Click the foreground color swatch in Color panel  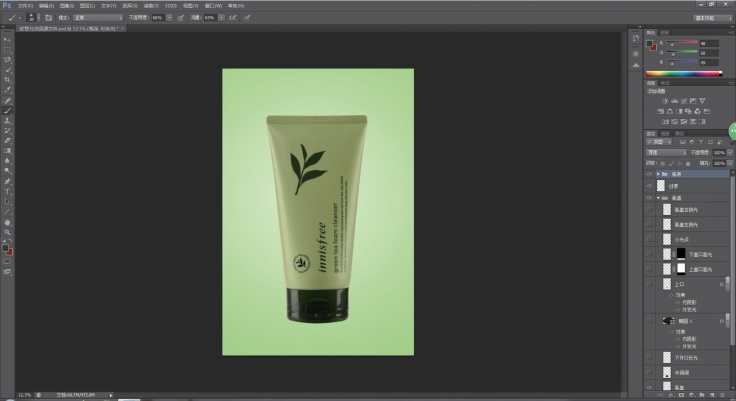click(649, 44)
